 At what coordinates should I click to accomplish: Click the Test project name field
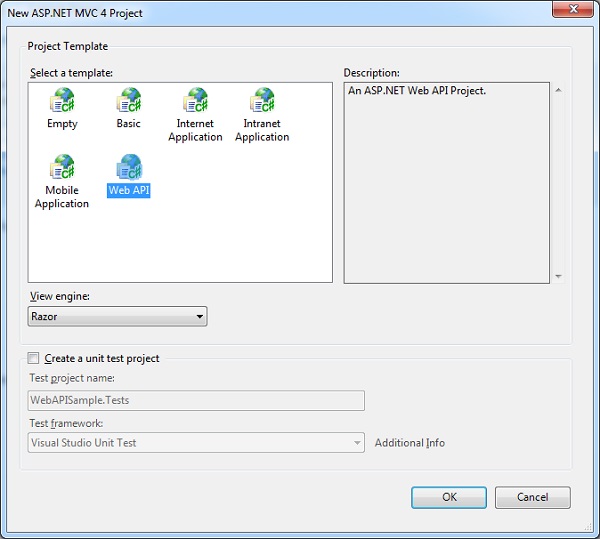tap(196, 400)
